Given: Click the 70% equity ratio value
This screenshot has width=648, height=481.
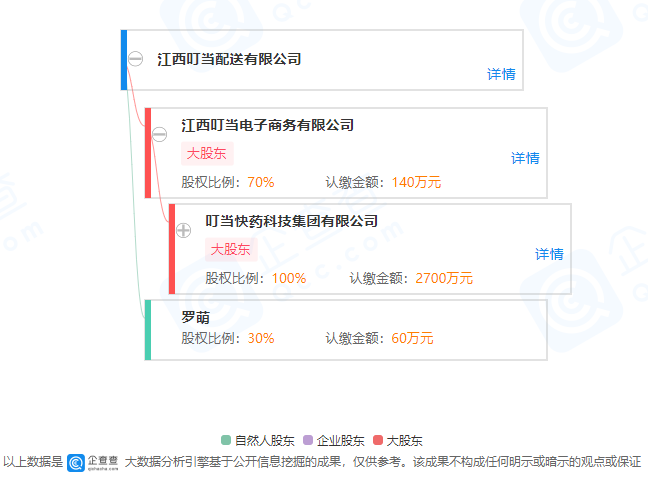Looking at the screenshot, I should [x=261, y=182].
